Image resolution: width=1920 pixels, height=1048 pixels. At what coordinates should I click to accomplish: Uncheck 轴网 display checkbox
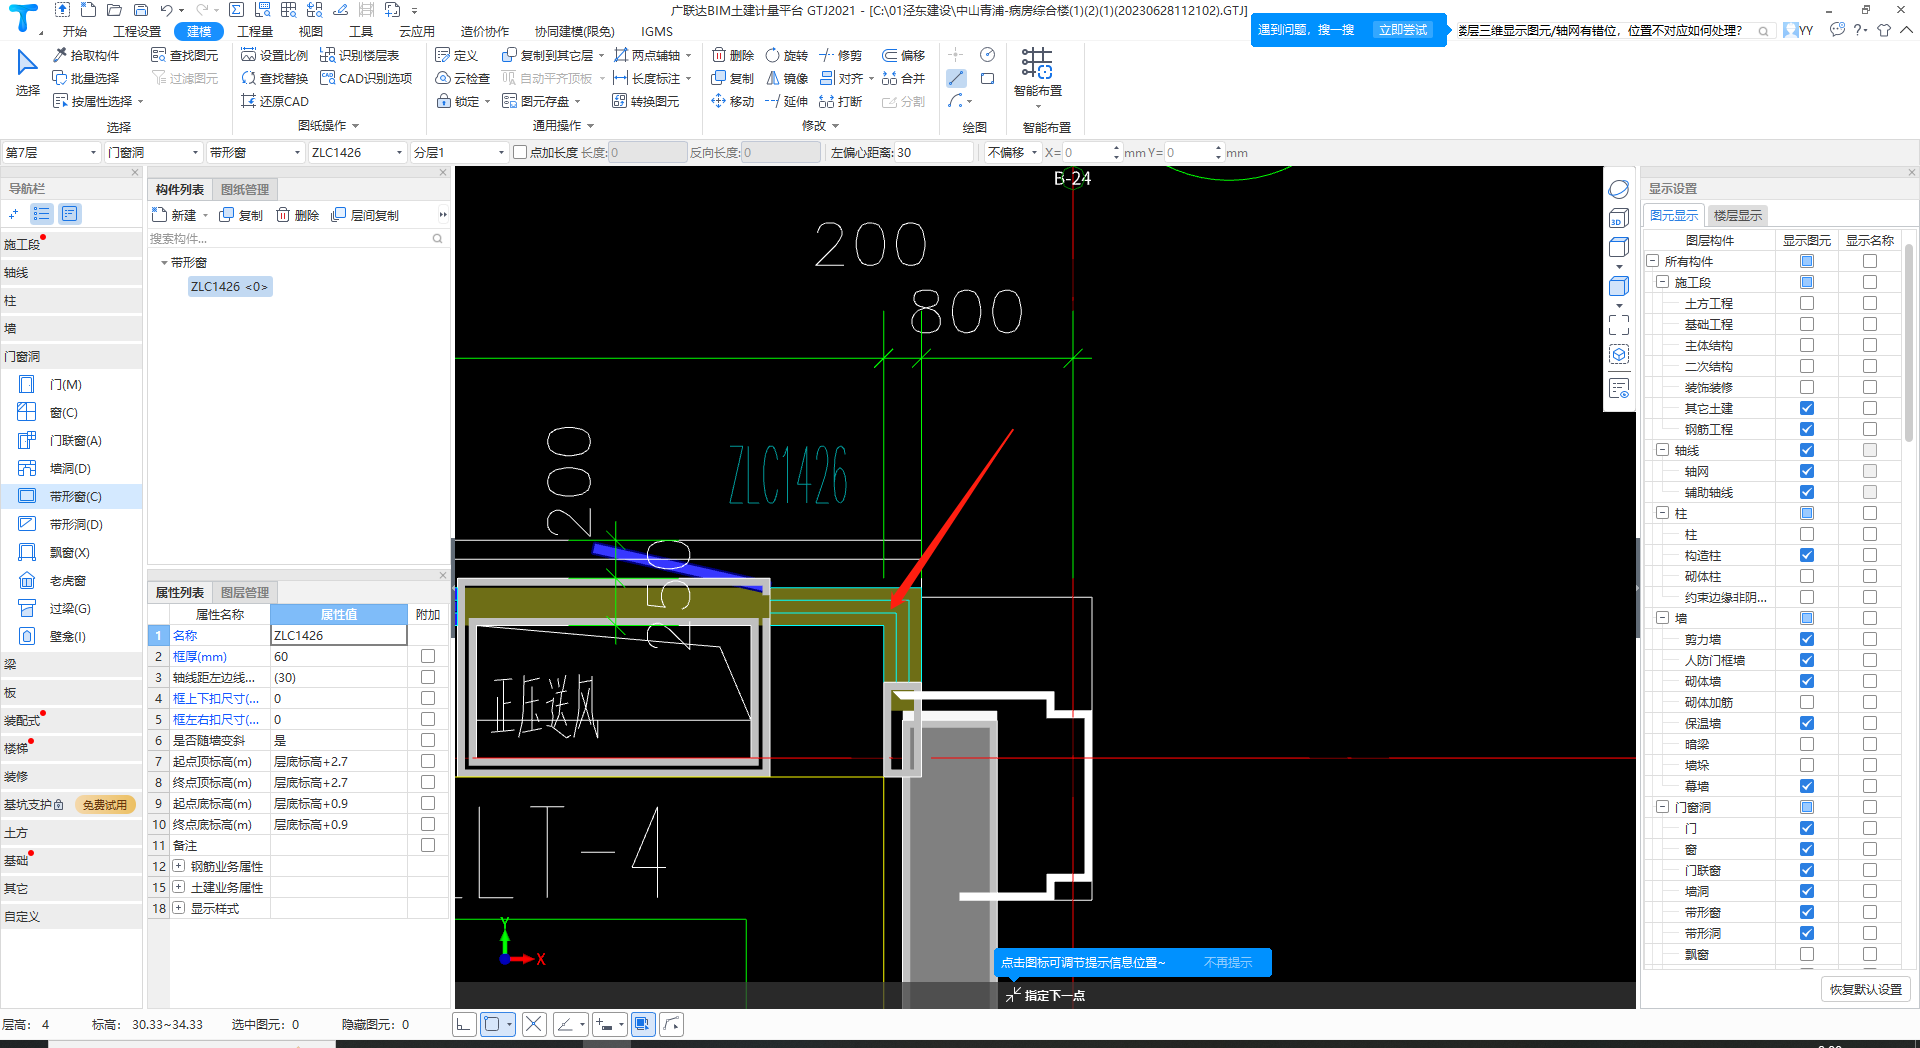(1807, 471)
